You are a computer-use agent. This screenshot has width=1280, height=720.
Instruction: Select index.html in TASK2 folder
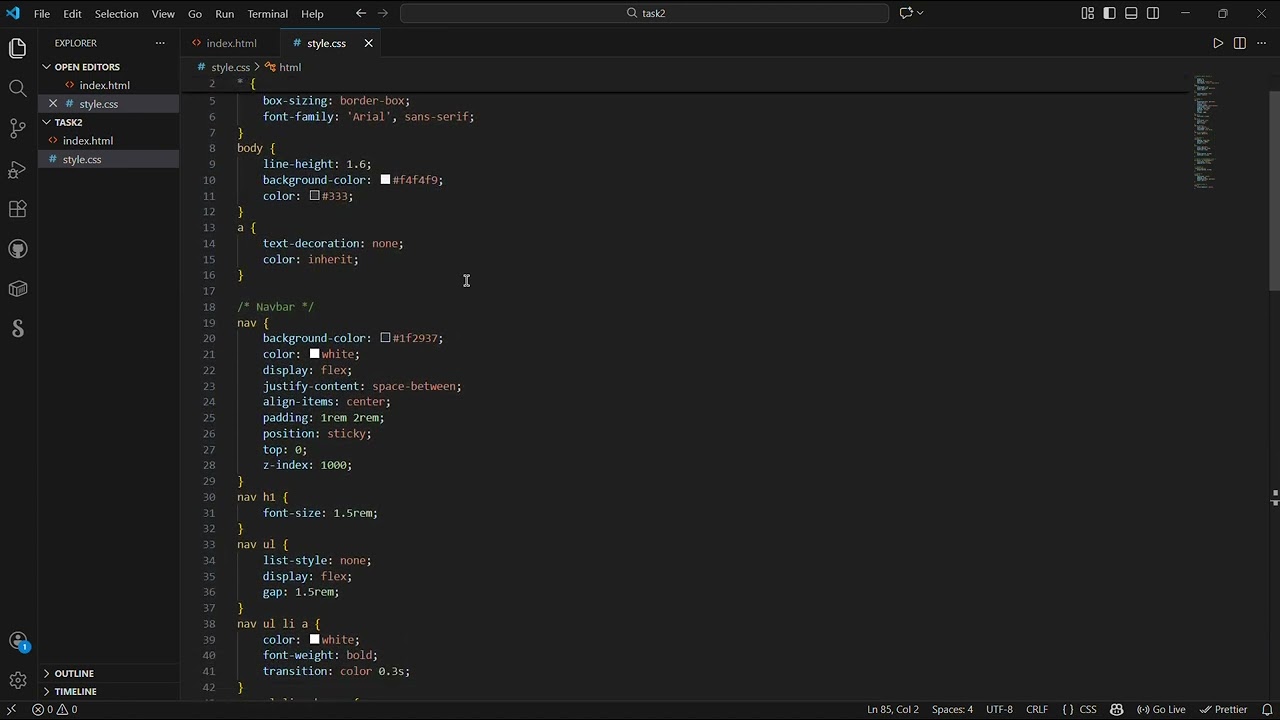88,141
